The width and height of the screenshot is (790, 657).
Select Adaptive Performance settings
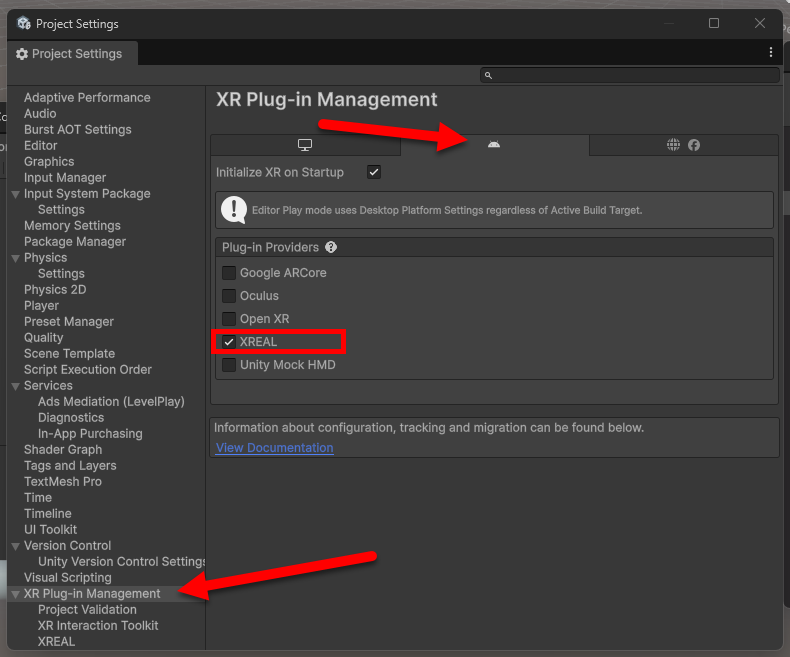coord(87,98)
